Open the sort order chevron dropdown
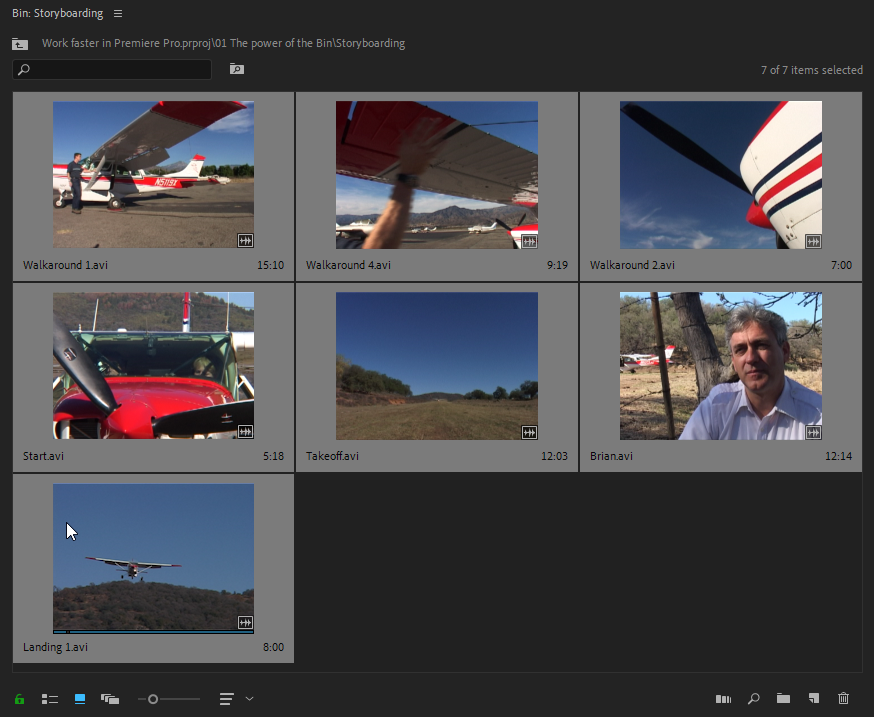 pos(247,699)
